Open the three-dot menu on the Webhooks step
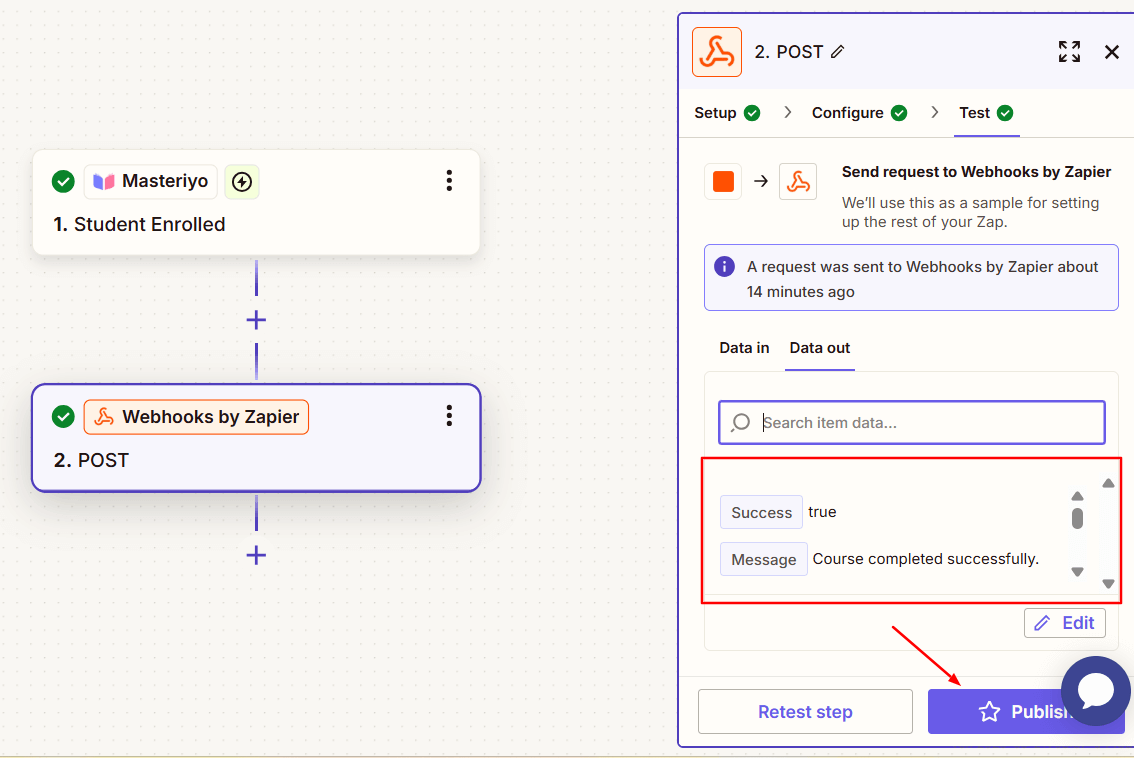 449,416
